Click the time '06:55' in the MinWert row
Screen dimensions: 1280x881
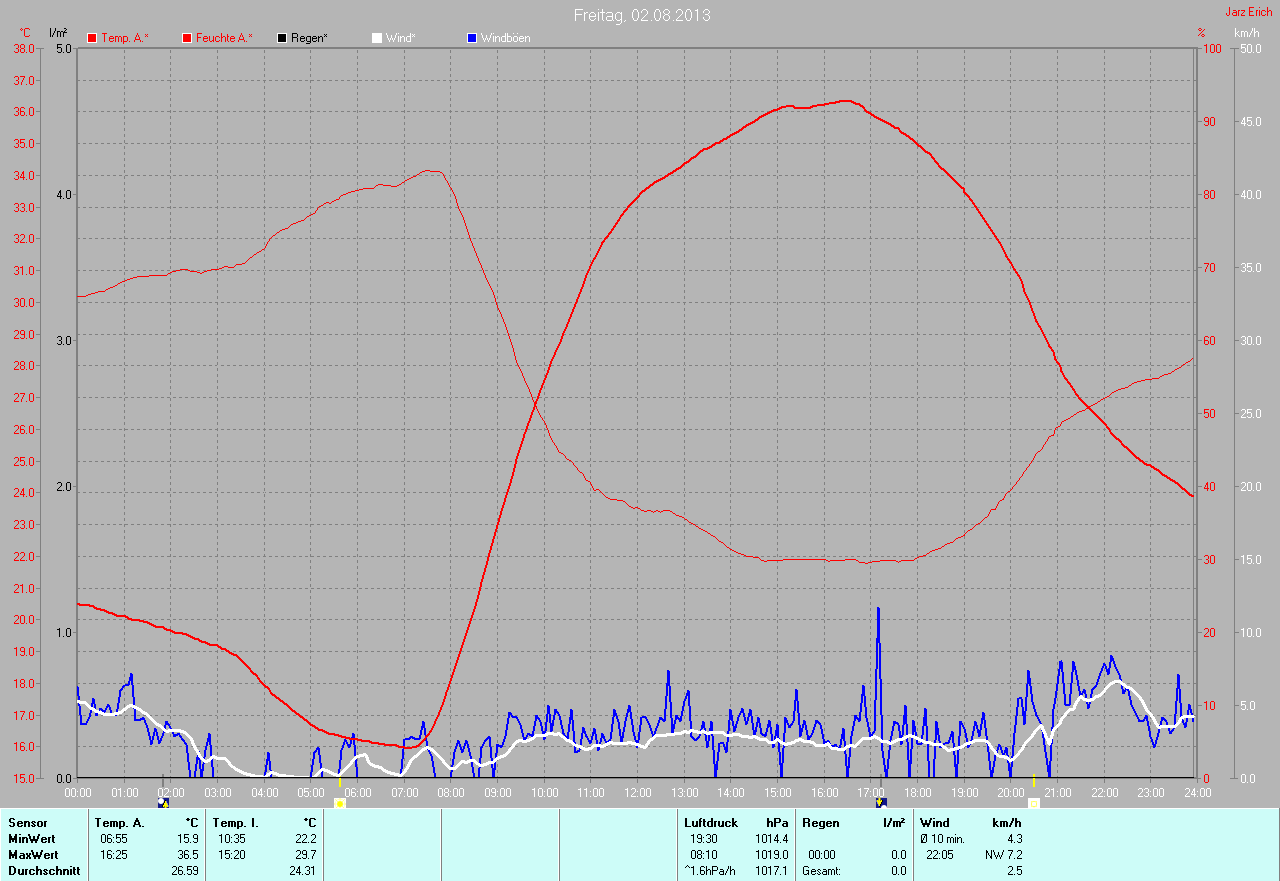pyautogui.click(x=114, y=839)
